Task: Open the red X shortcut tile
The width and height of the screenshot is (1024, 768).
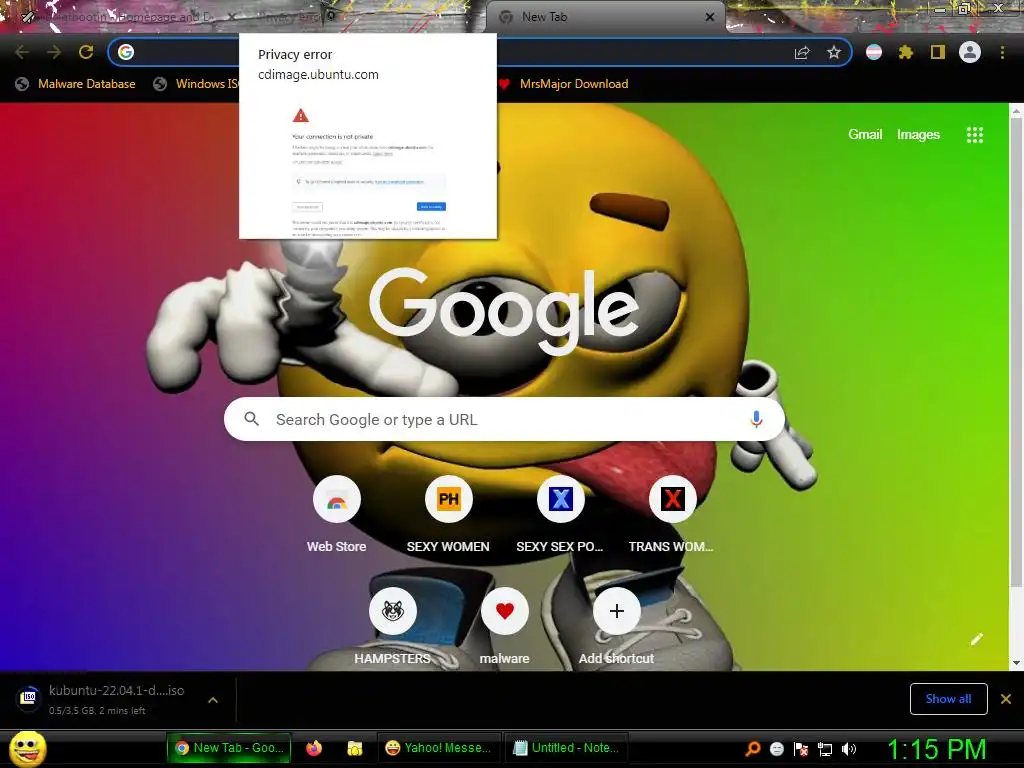Action: coord(673,500)
